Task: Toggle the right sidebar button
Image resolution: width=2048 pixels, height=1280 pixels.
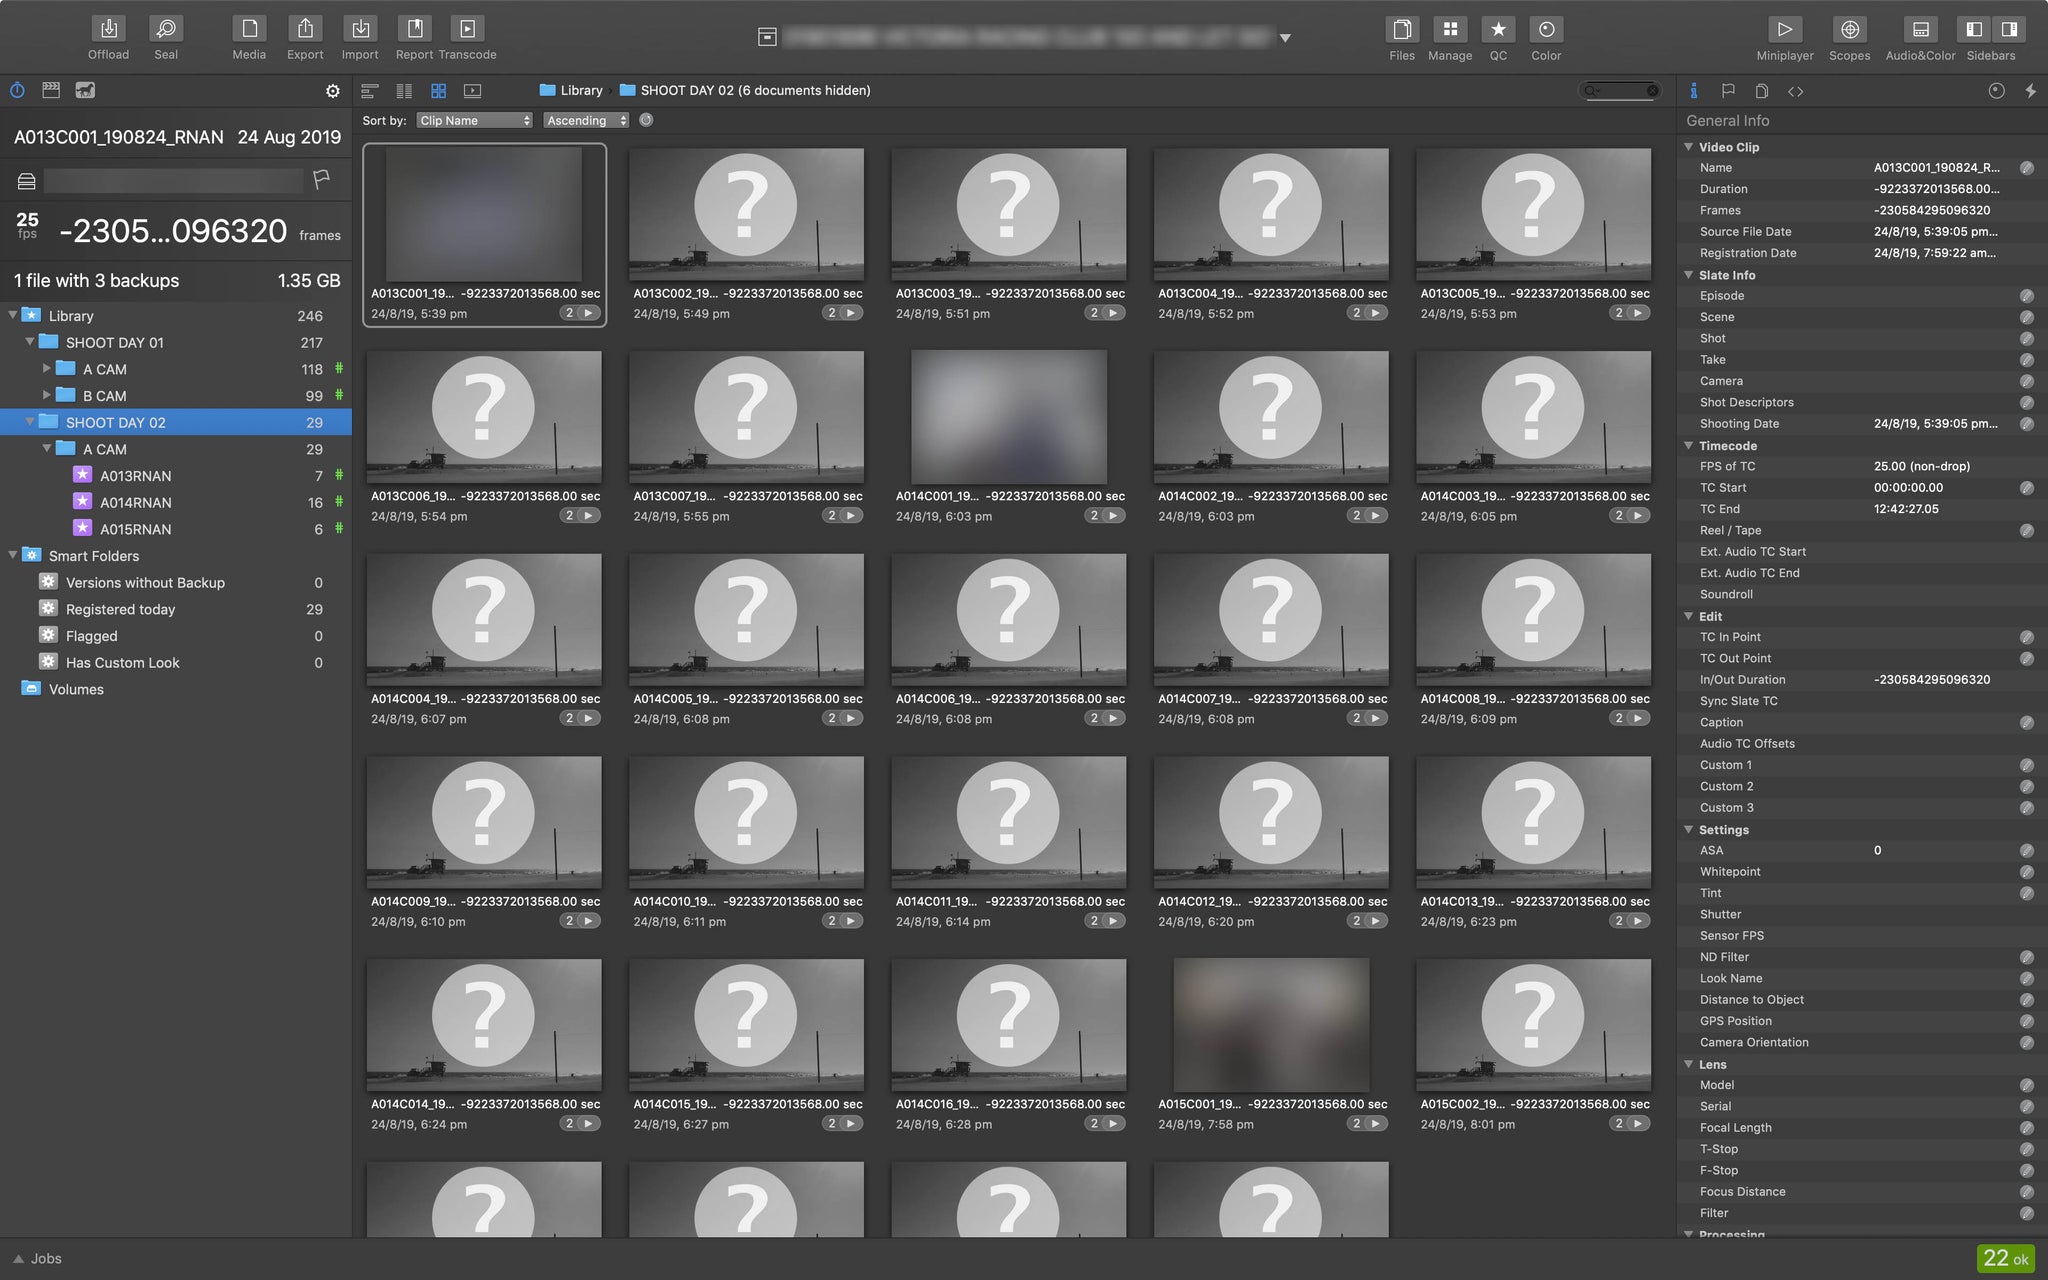Action: 2008,30
